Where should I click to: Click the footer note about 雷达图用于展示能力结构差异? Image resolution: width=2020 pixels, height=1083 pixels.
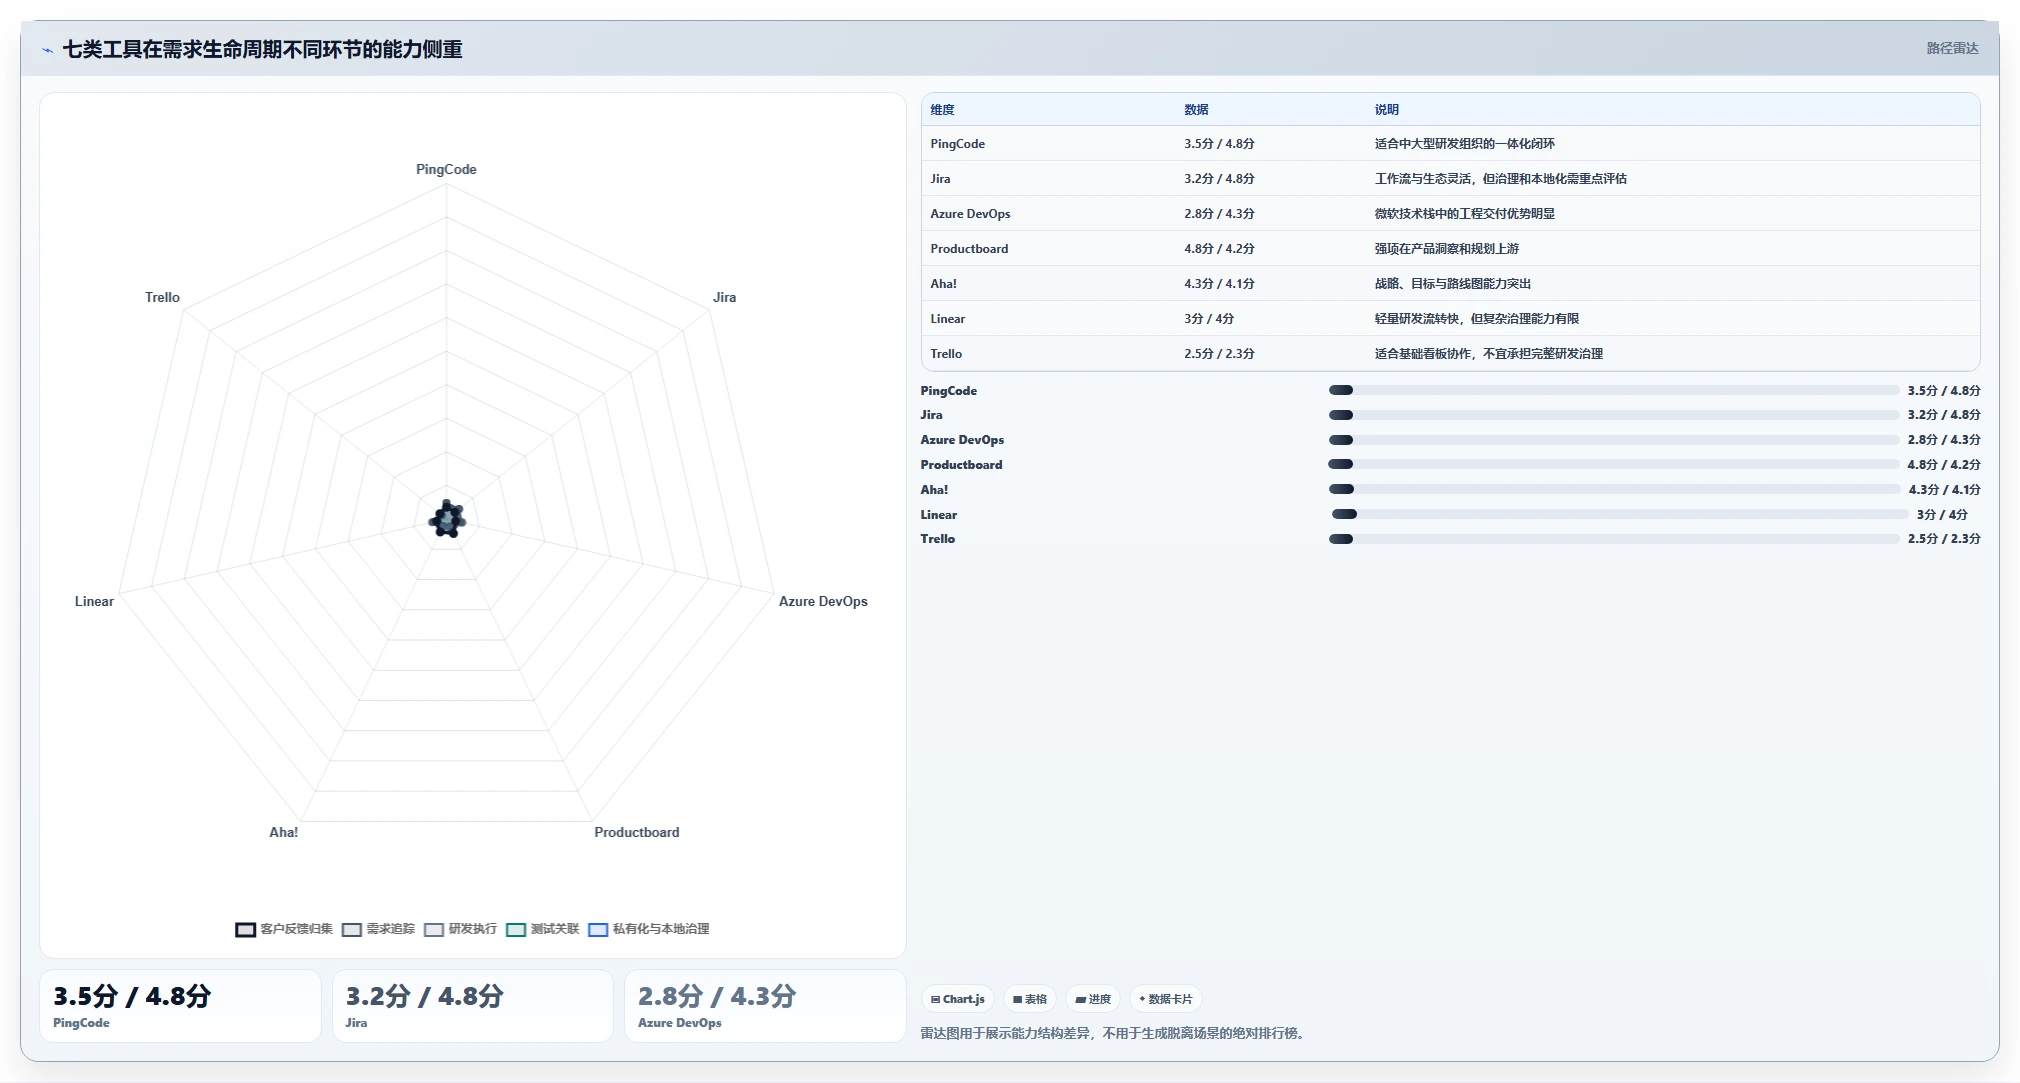pyautogui.click(x=1114, y=1034)
